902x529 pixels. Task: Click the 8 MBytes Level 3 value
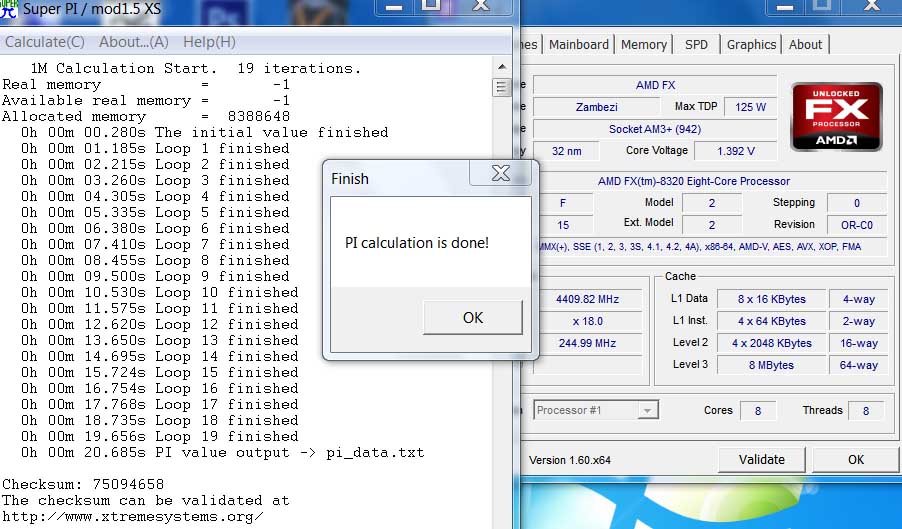click(x=771, y=365)
